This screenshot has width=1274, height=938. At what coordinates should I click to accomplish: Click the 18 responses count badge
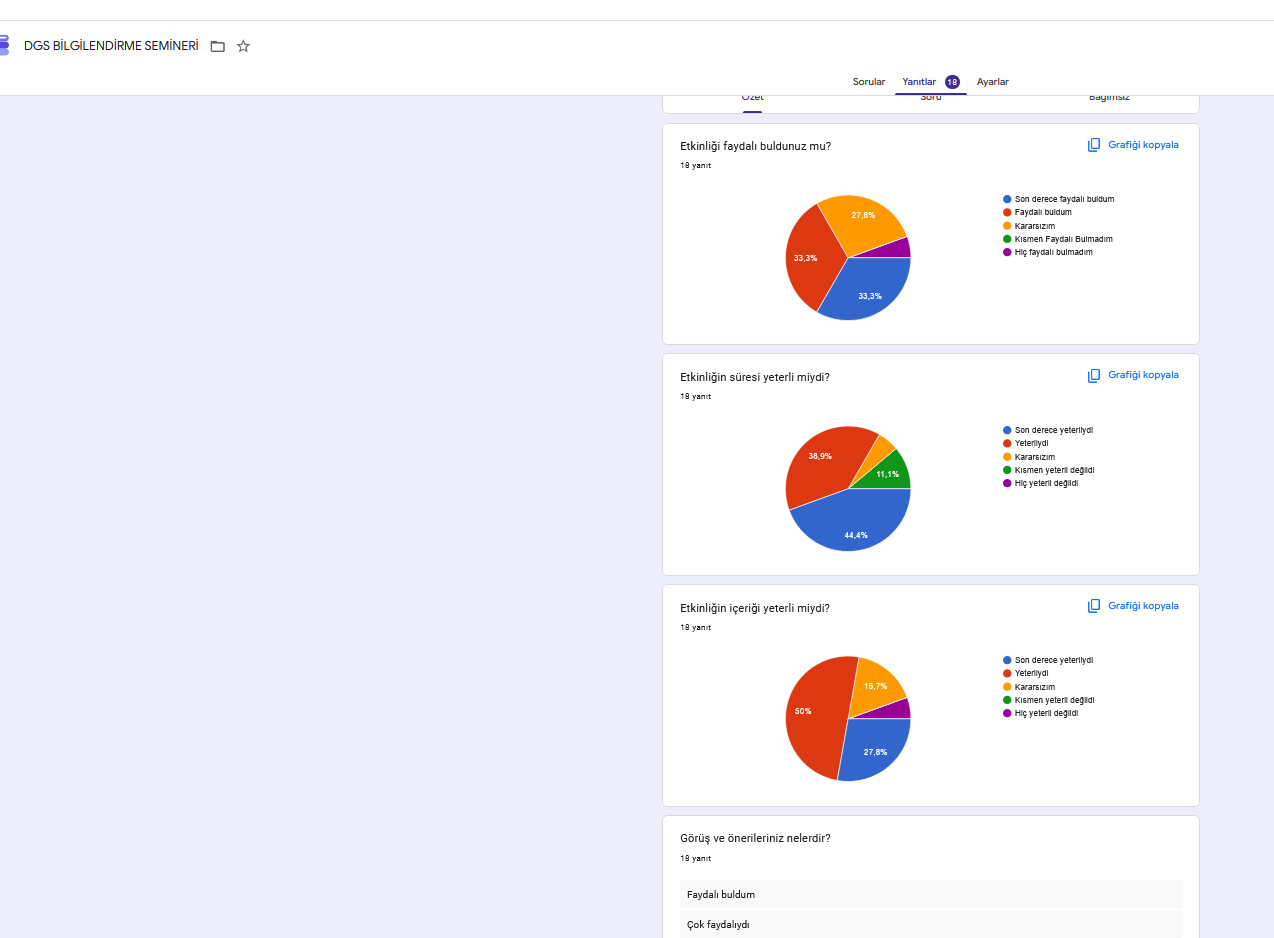coord(952,82)
